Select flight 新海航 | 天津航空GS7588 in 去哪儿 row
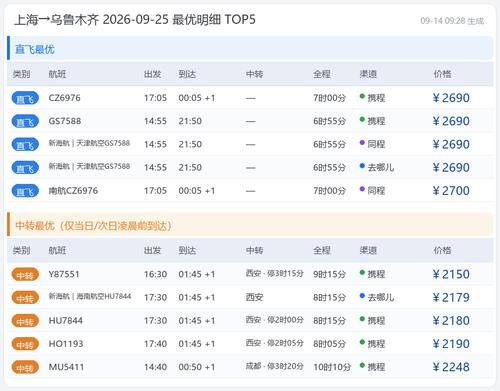The height and width of the screenshot is (391, 500). [89, 166]
